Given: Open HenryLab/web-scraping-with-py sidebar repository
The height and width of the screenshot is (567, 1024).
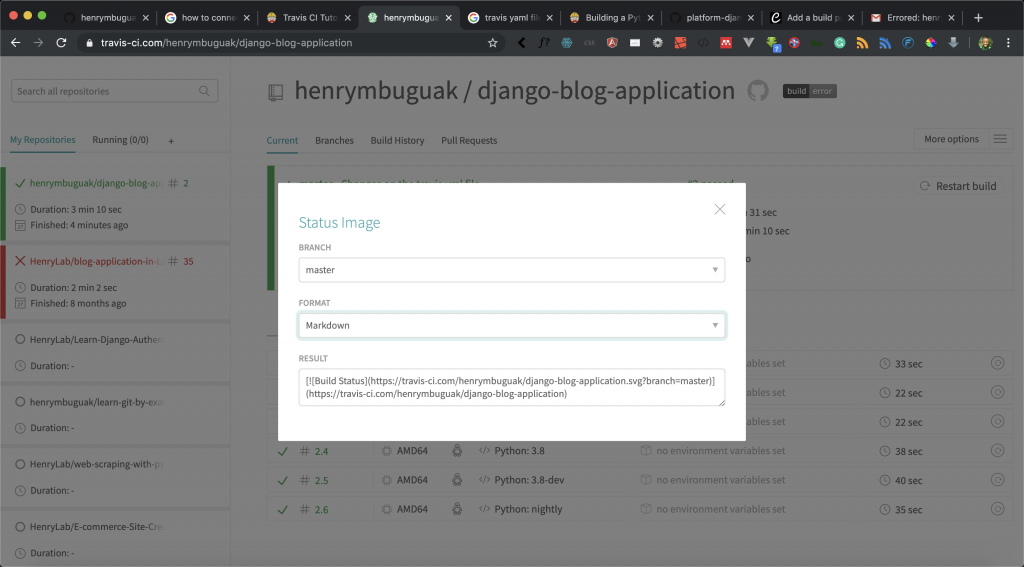Looking at the screenshot, I should [x=96, y=464].
